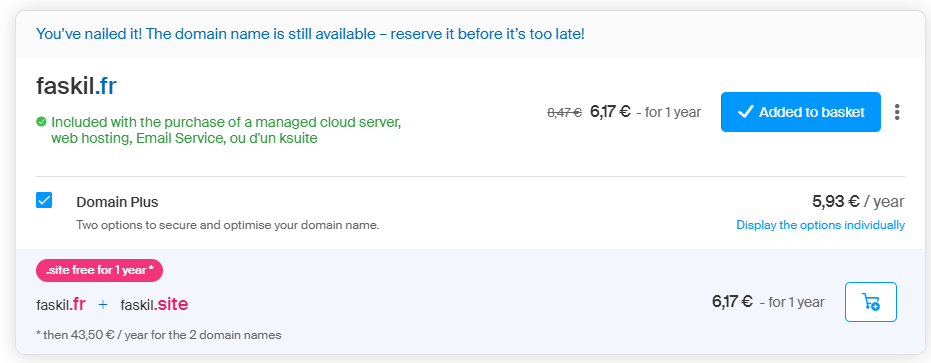Click 'Included with the purchase' green notice
The width and height of the screenshot is (931, 363).
tap(226, 131)
